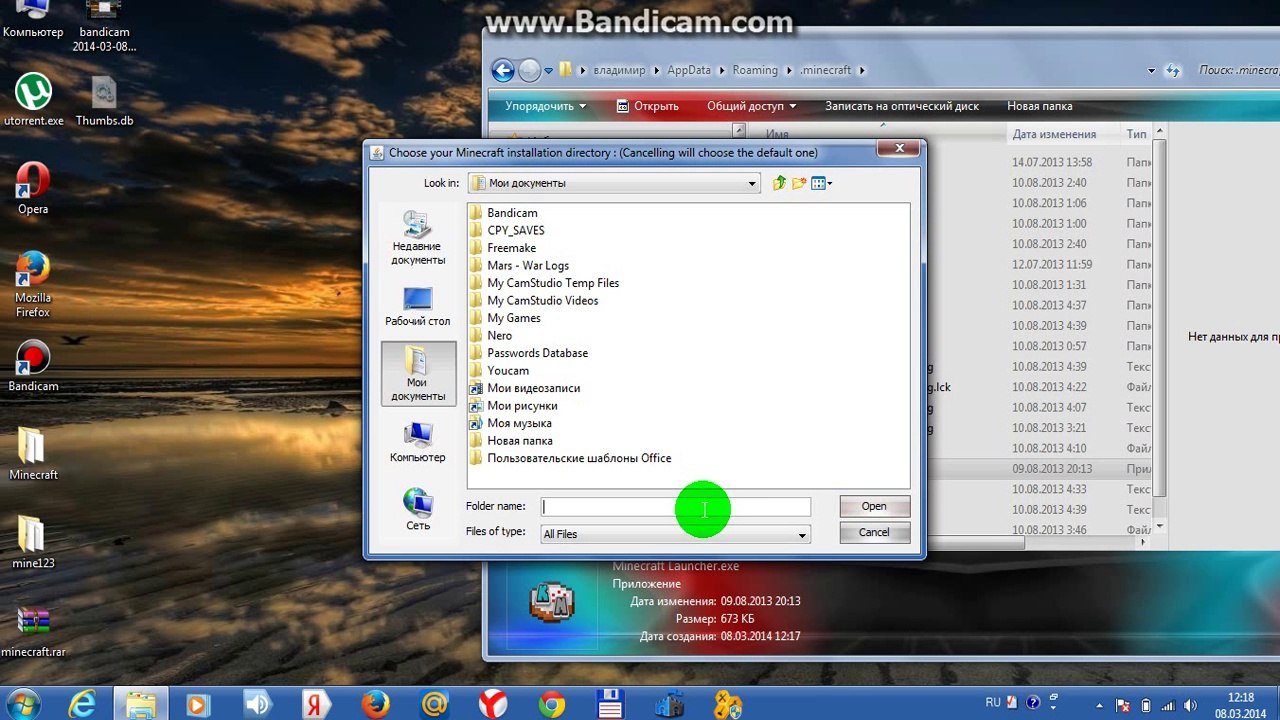
Task: Open Minecraft folder on desktop
Action: [x=33, y=454]
